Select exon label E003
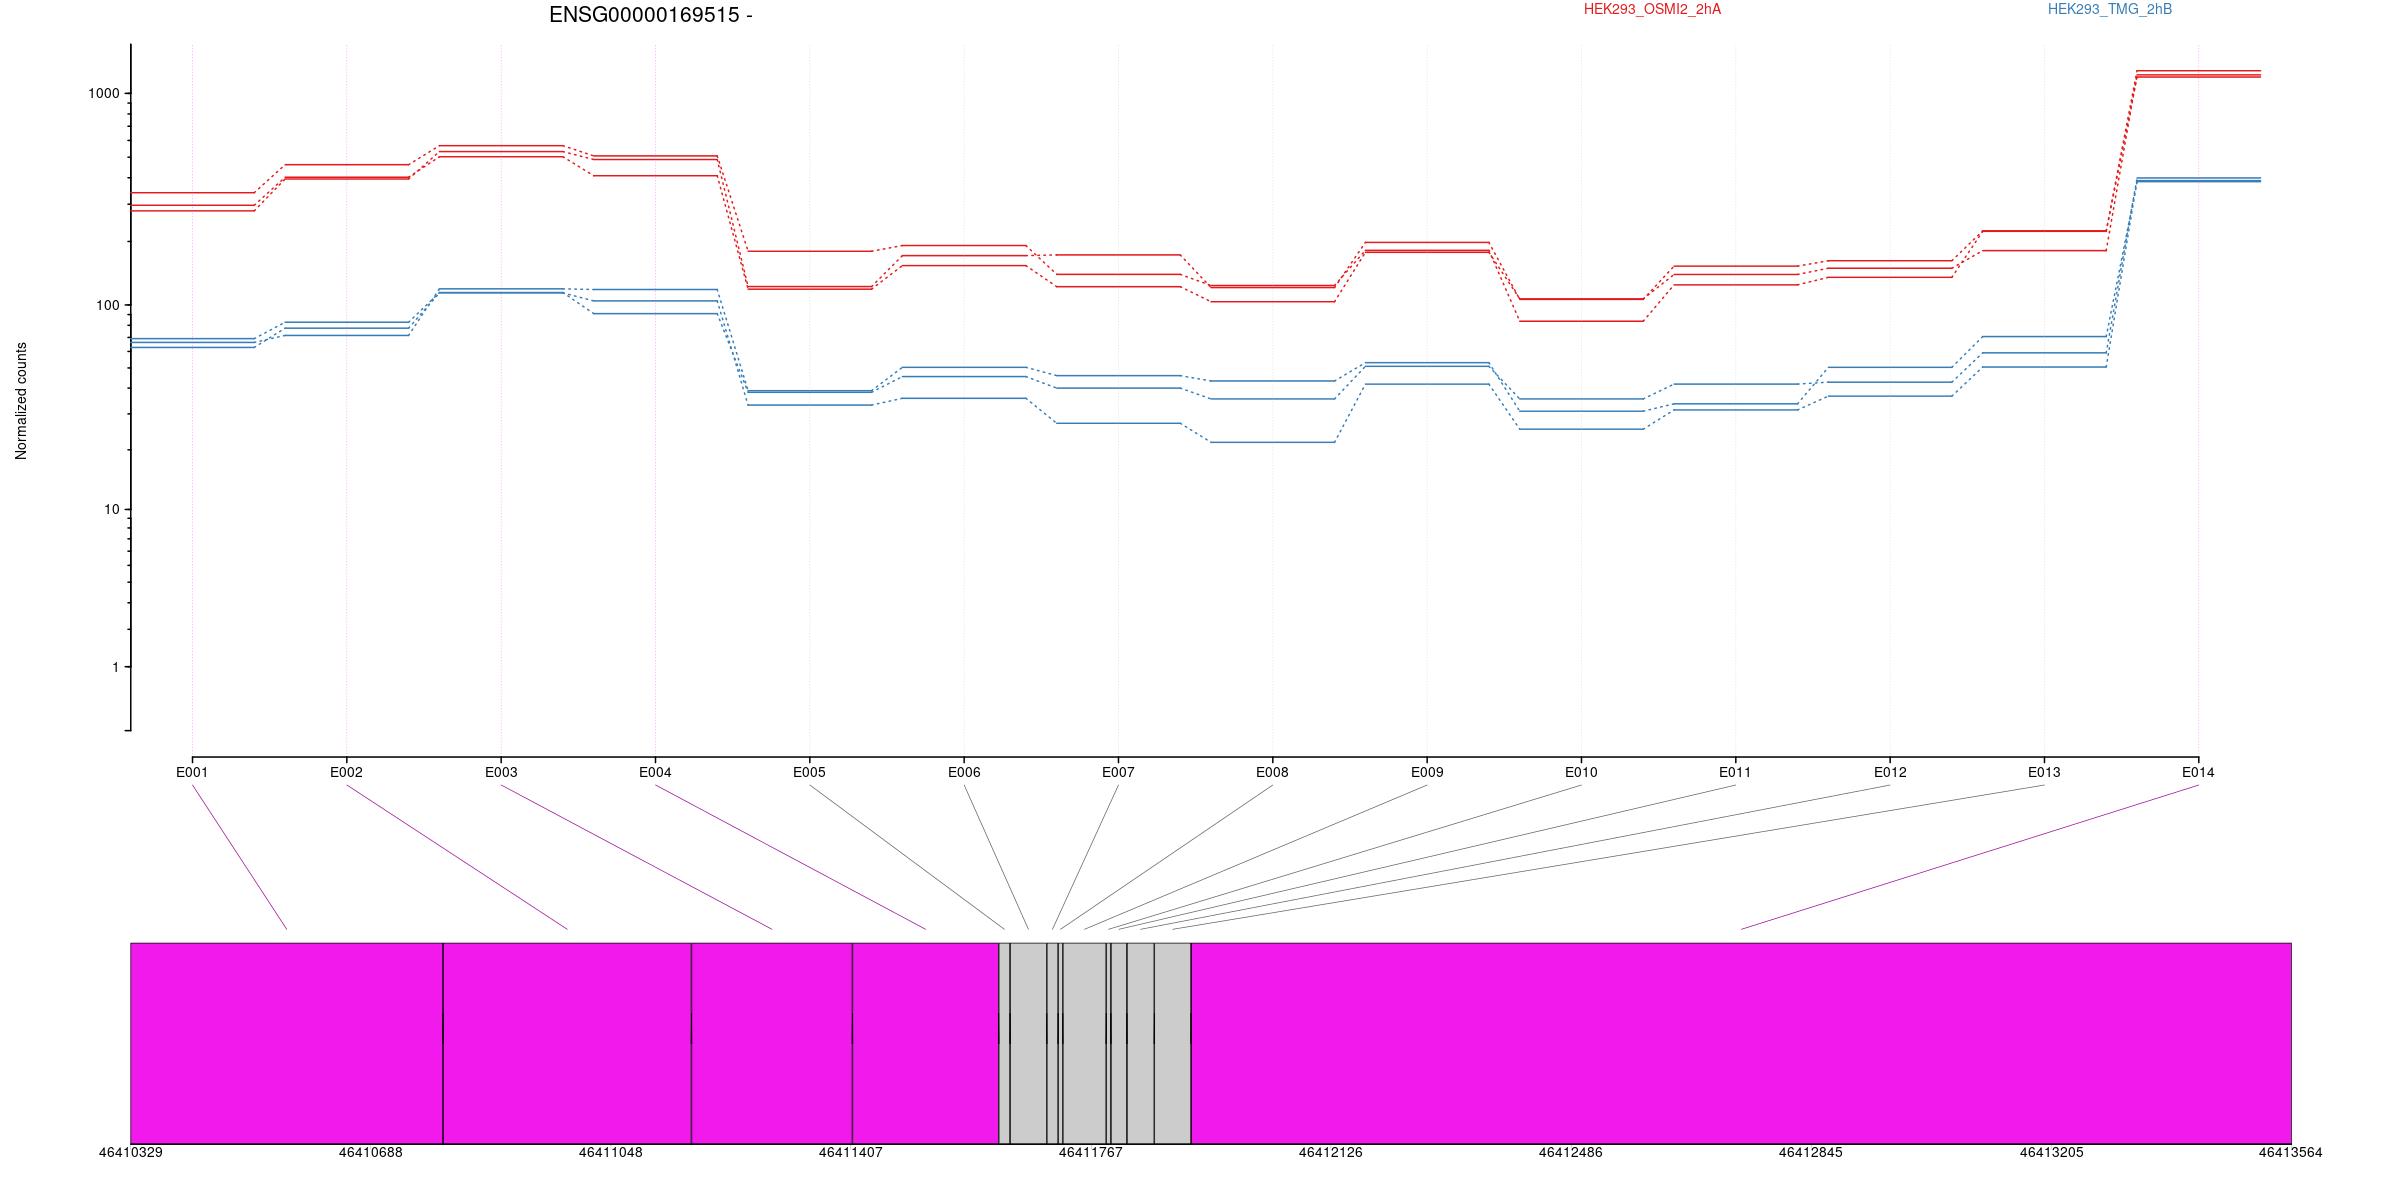The image size is (2400, 1200). [x=501, y=772]
